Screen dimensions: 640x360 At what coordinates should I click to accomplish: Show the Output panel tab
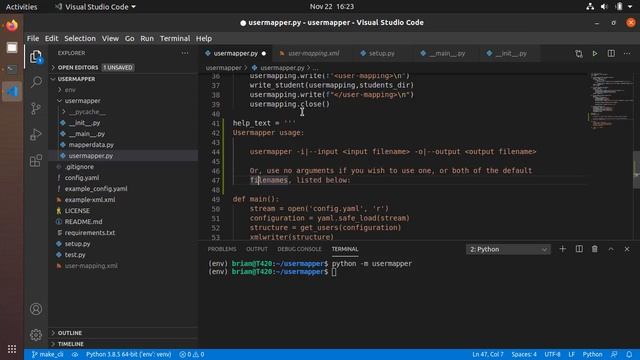click(x=257, y=249)
